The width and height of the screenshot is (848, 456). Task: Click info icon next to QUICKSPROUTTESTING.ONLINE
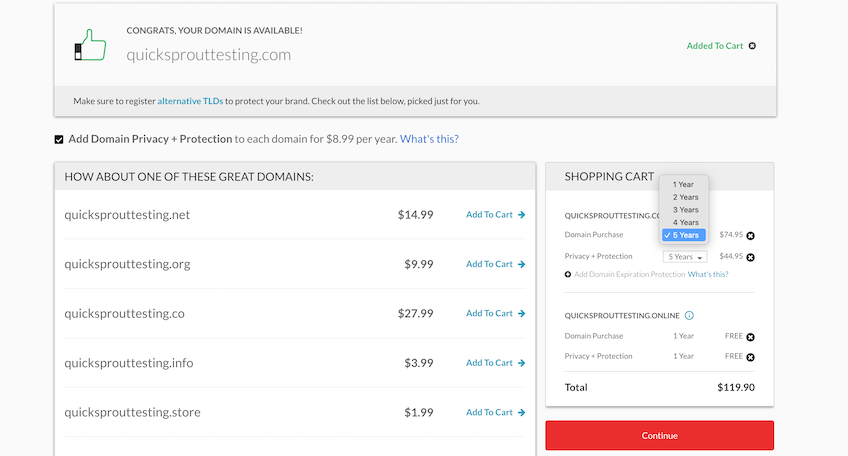pyautogui.click(x=689, y=315)
